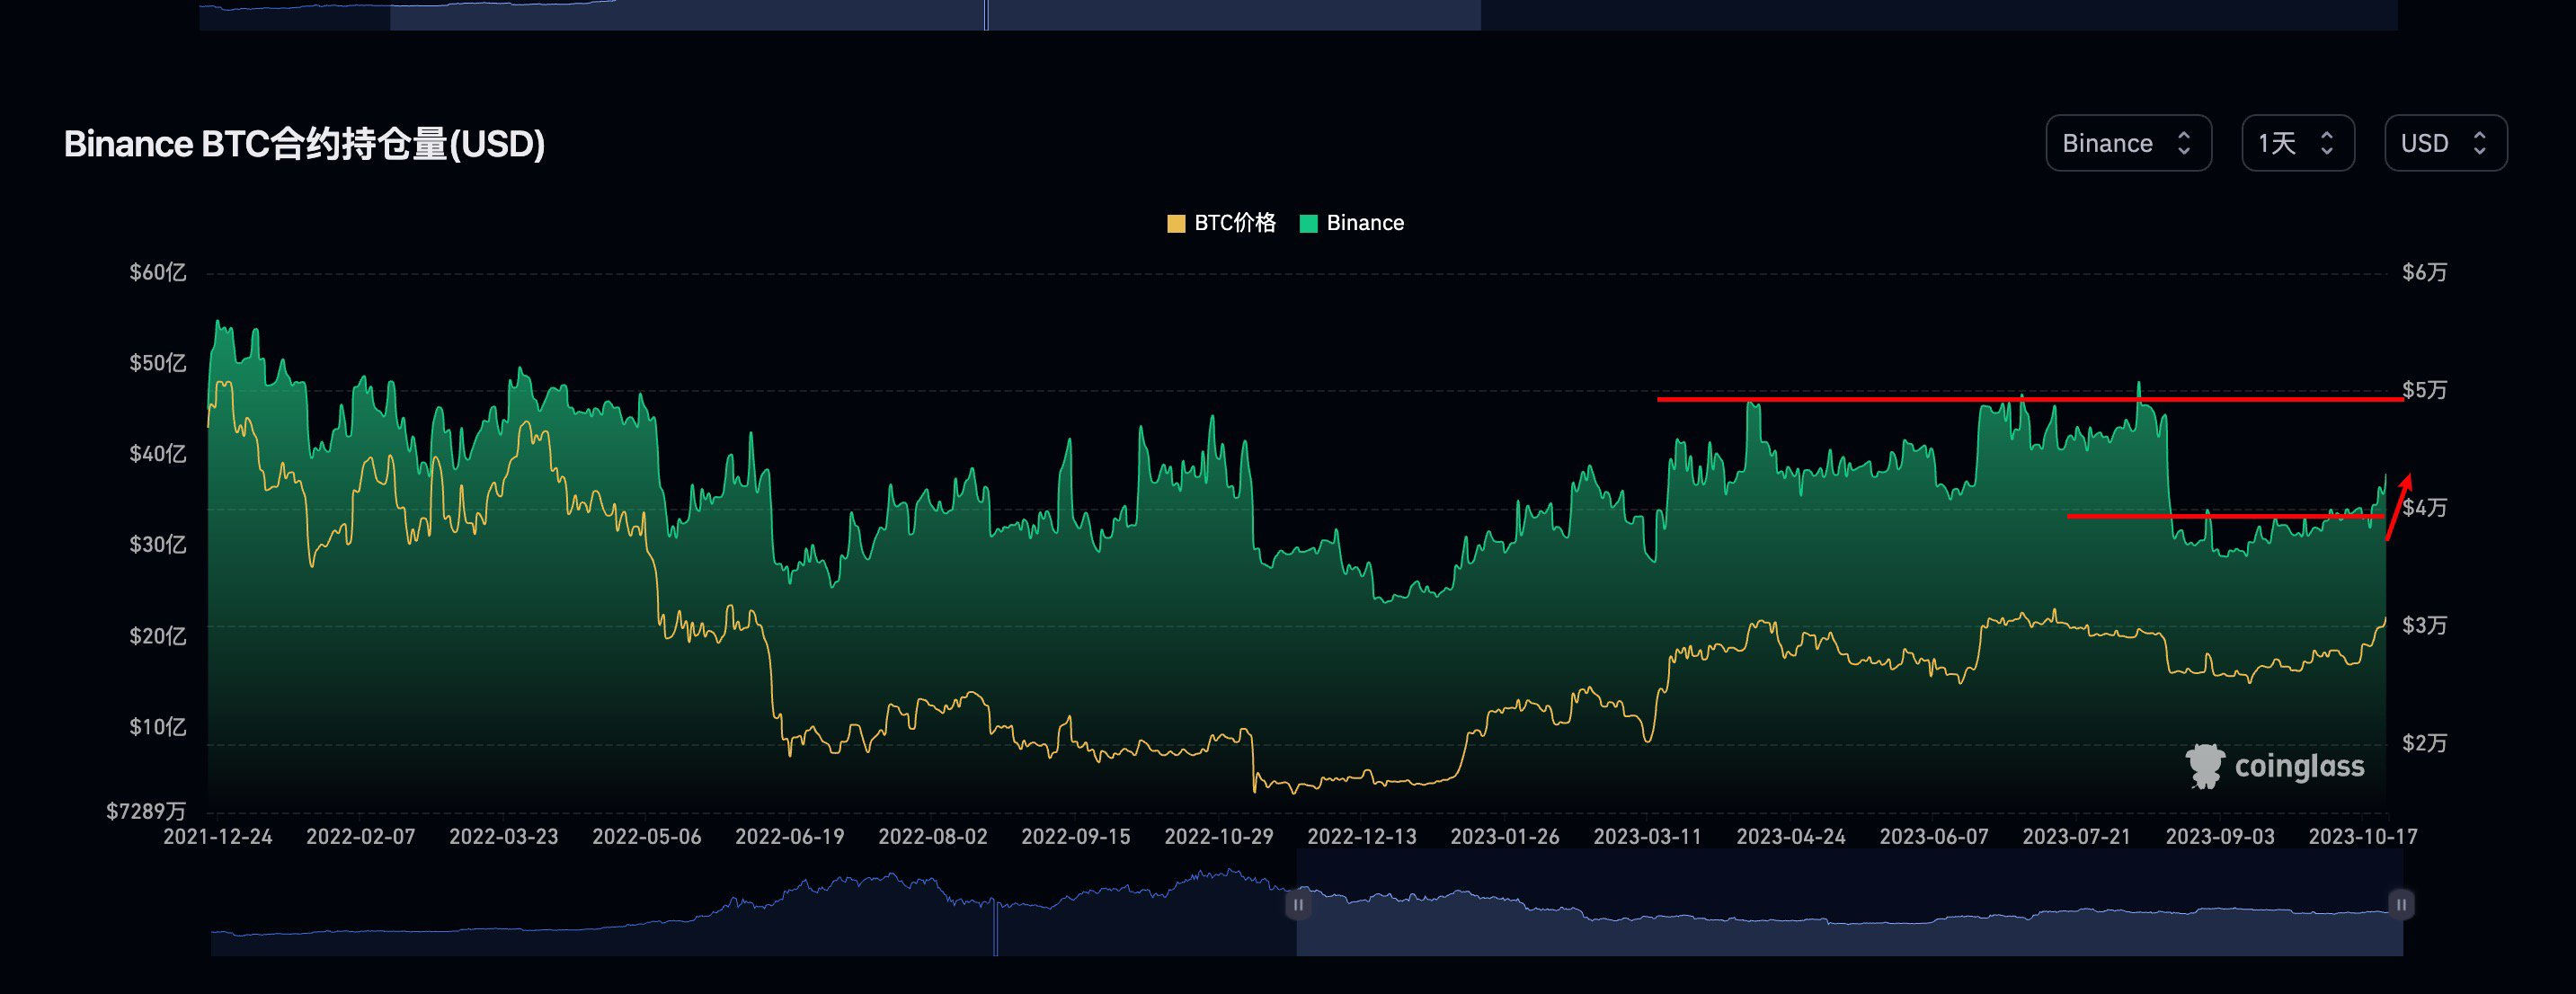Viewport: 2576px width, 994px height.
Task: Click the 2022-08-02 date label
Action: click(x=933, y=837)
